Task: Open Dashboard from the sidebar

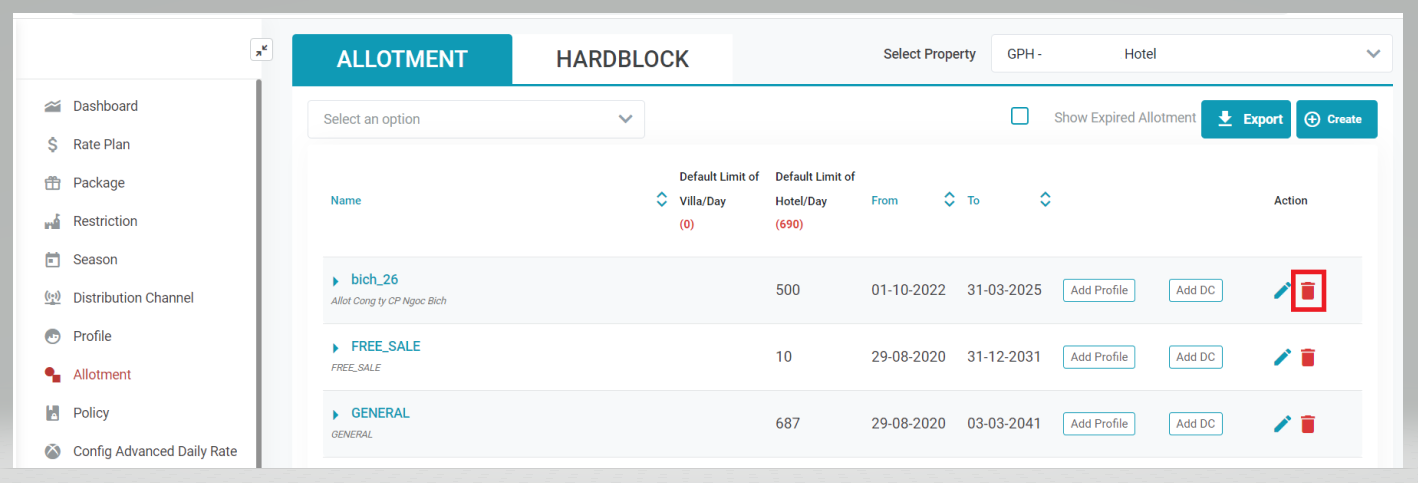Action: tap(105, 106)
